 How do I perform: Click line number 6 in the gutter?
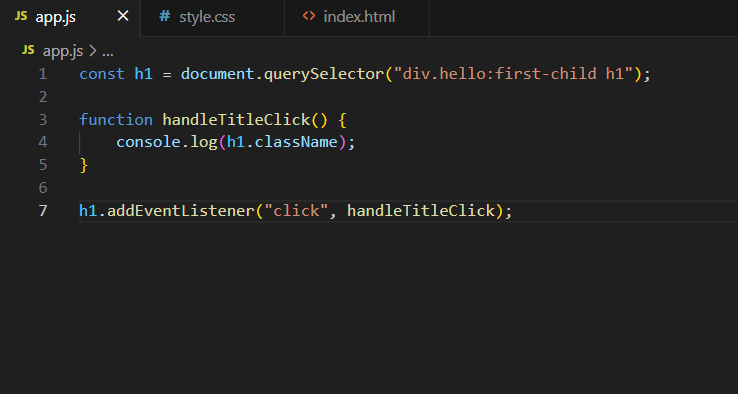pos(43,188)
